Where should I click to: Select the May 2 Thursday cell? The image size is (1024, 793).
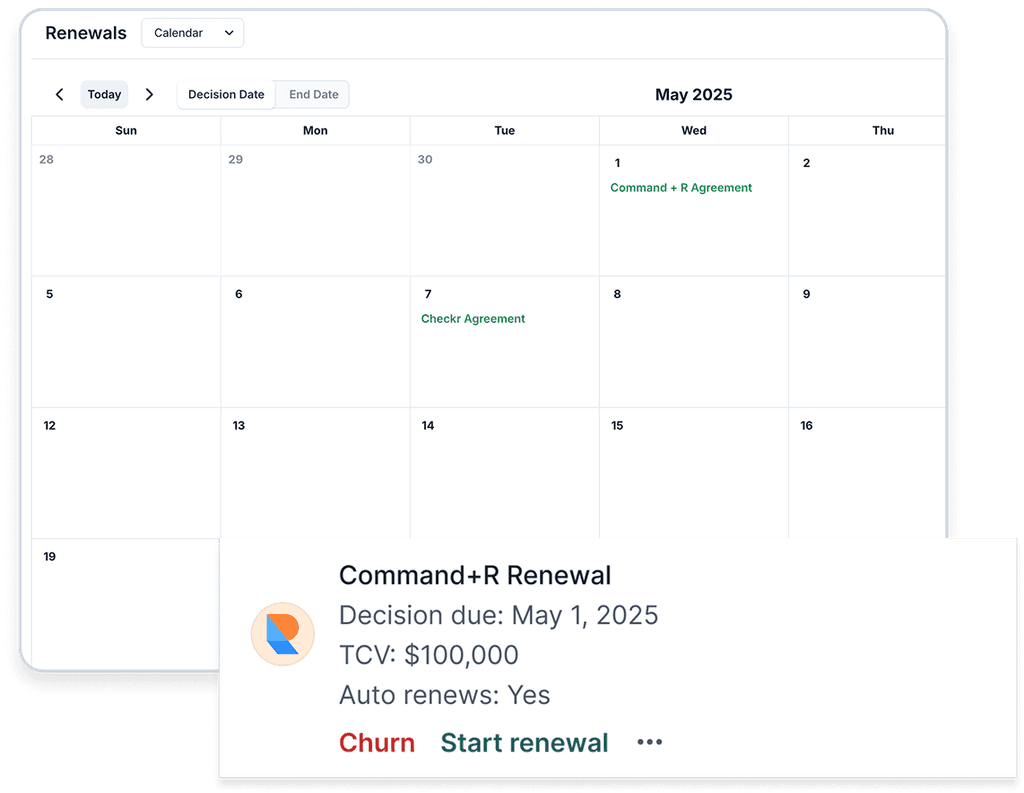pos(867,210)
